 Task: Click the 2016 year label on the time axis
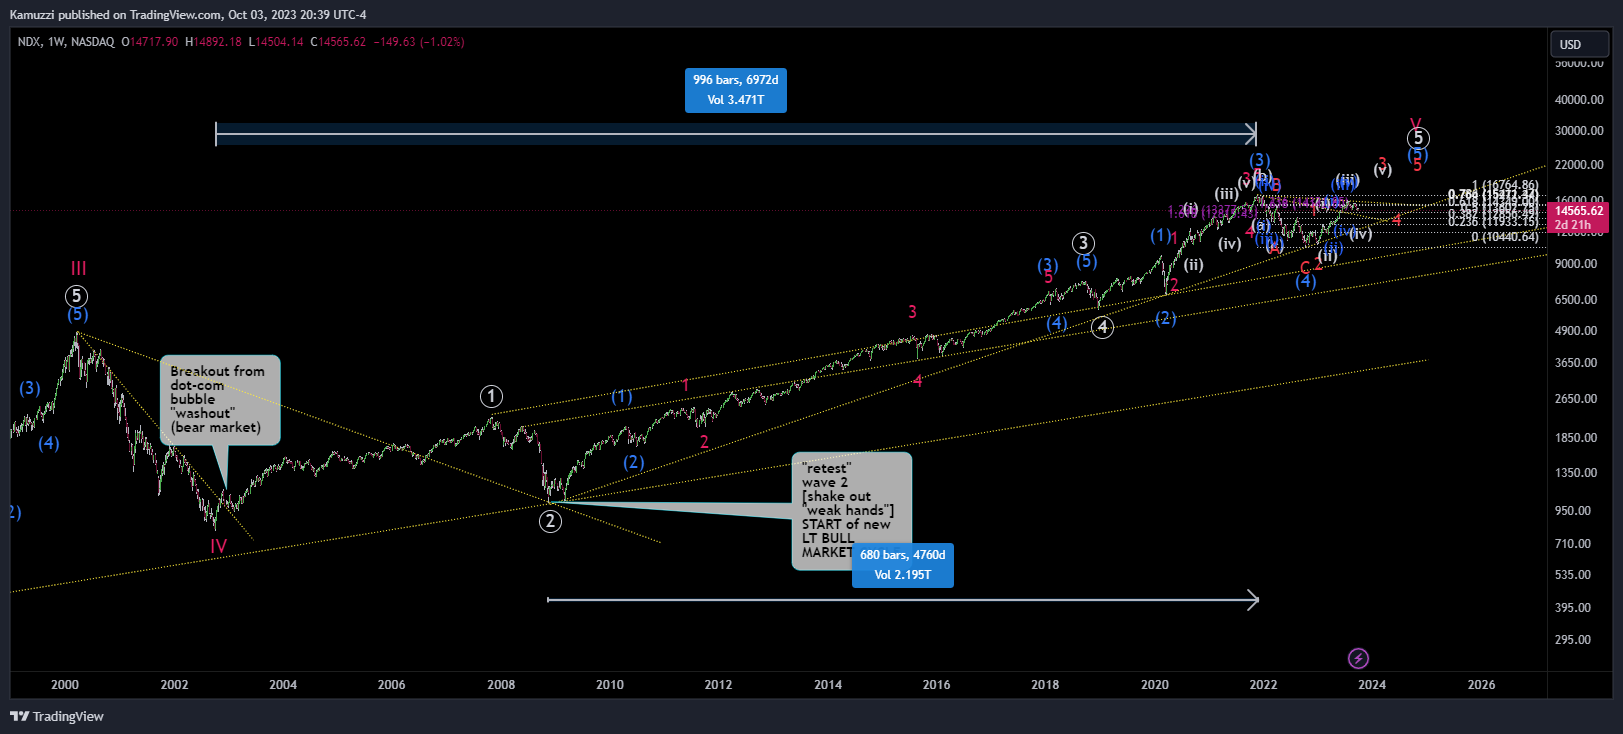coord(937,685)
